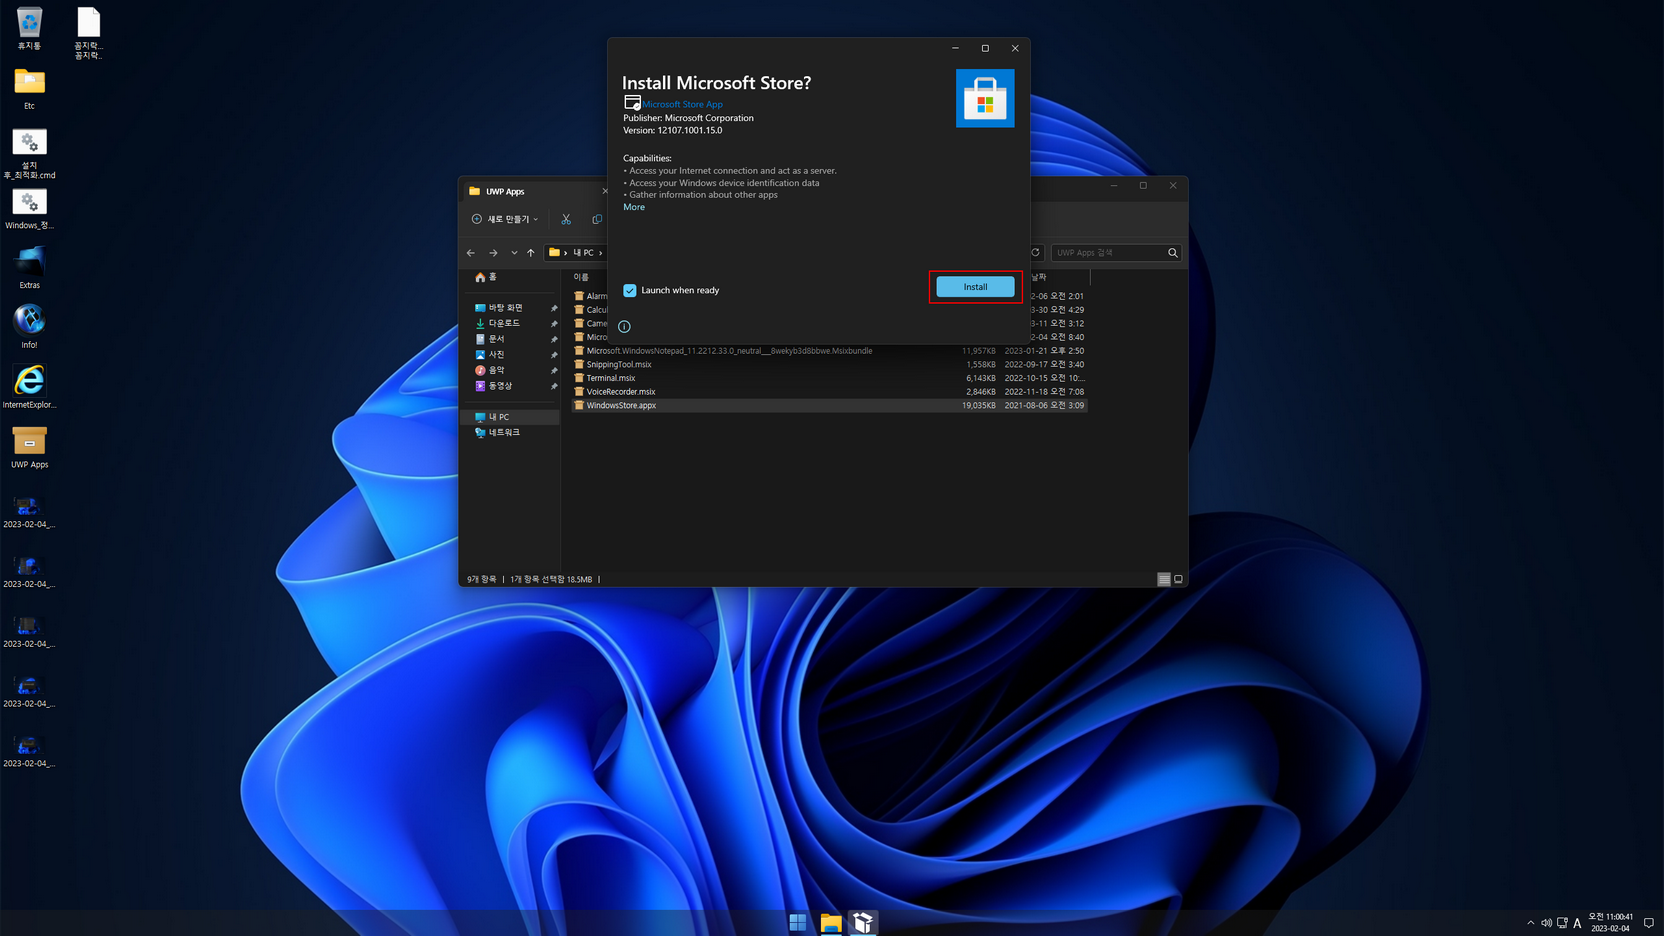
Task: Click the App Installer taskbar icon
Action: 863,922
